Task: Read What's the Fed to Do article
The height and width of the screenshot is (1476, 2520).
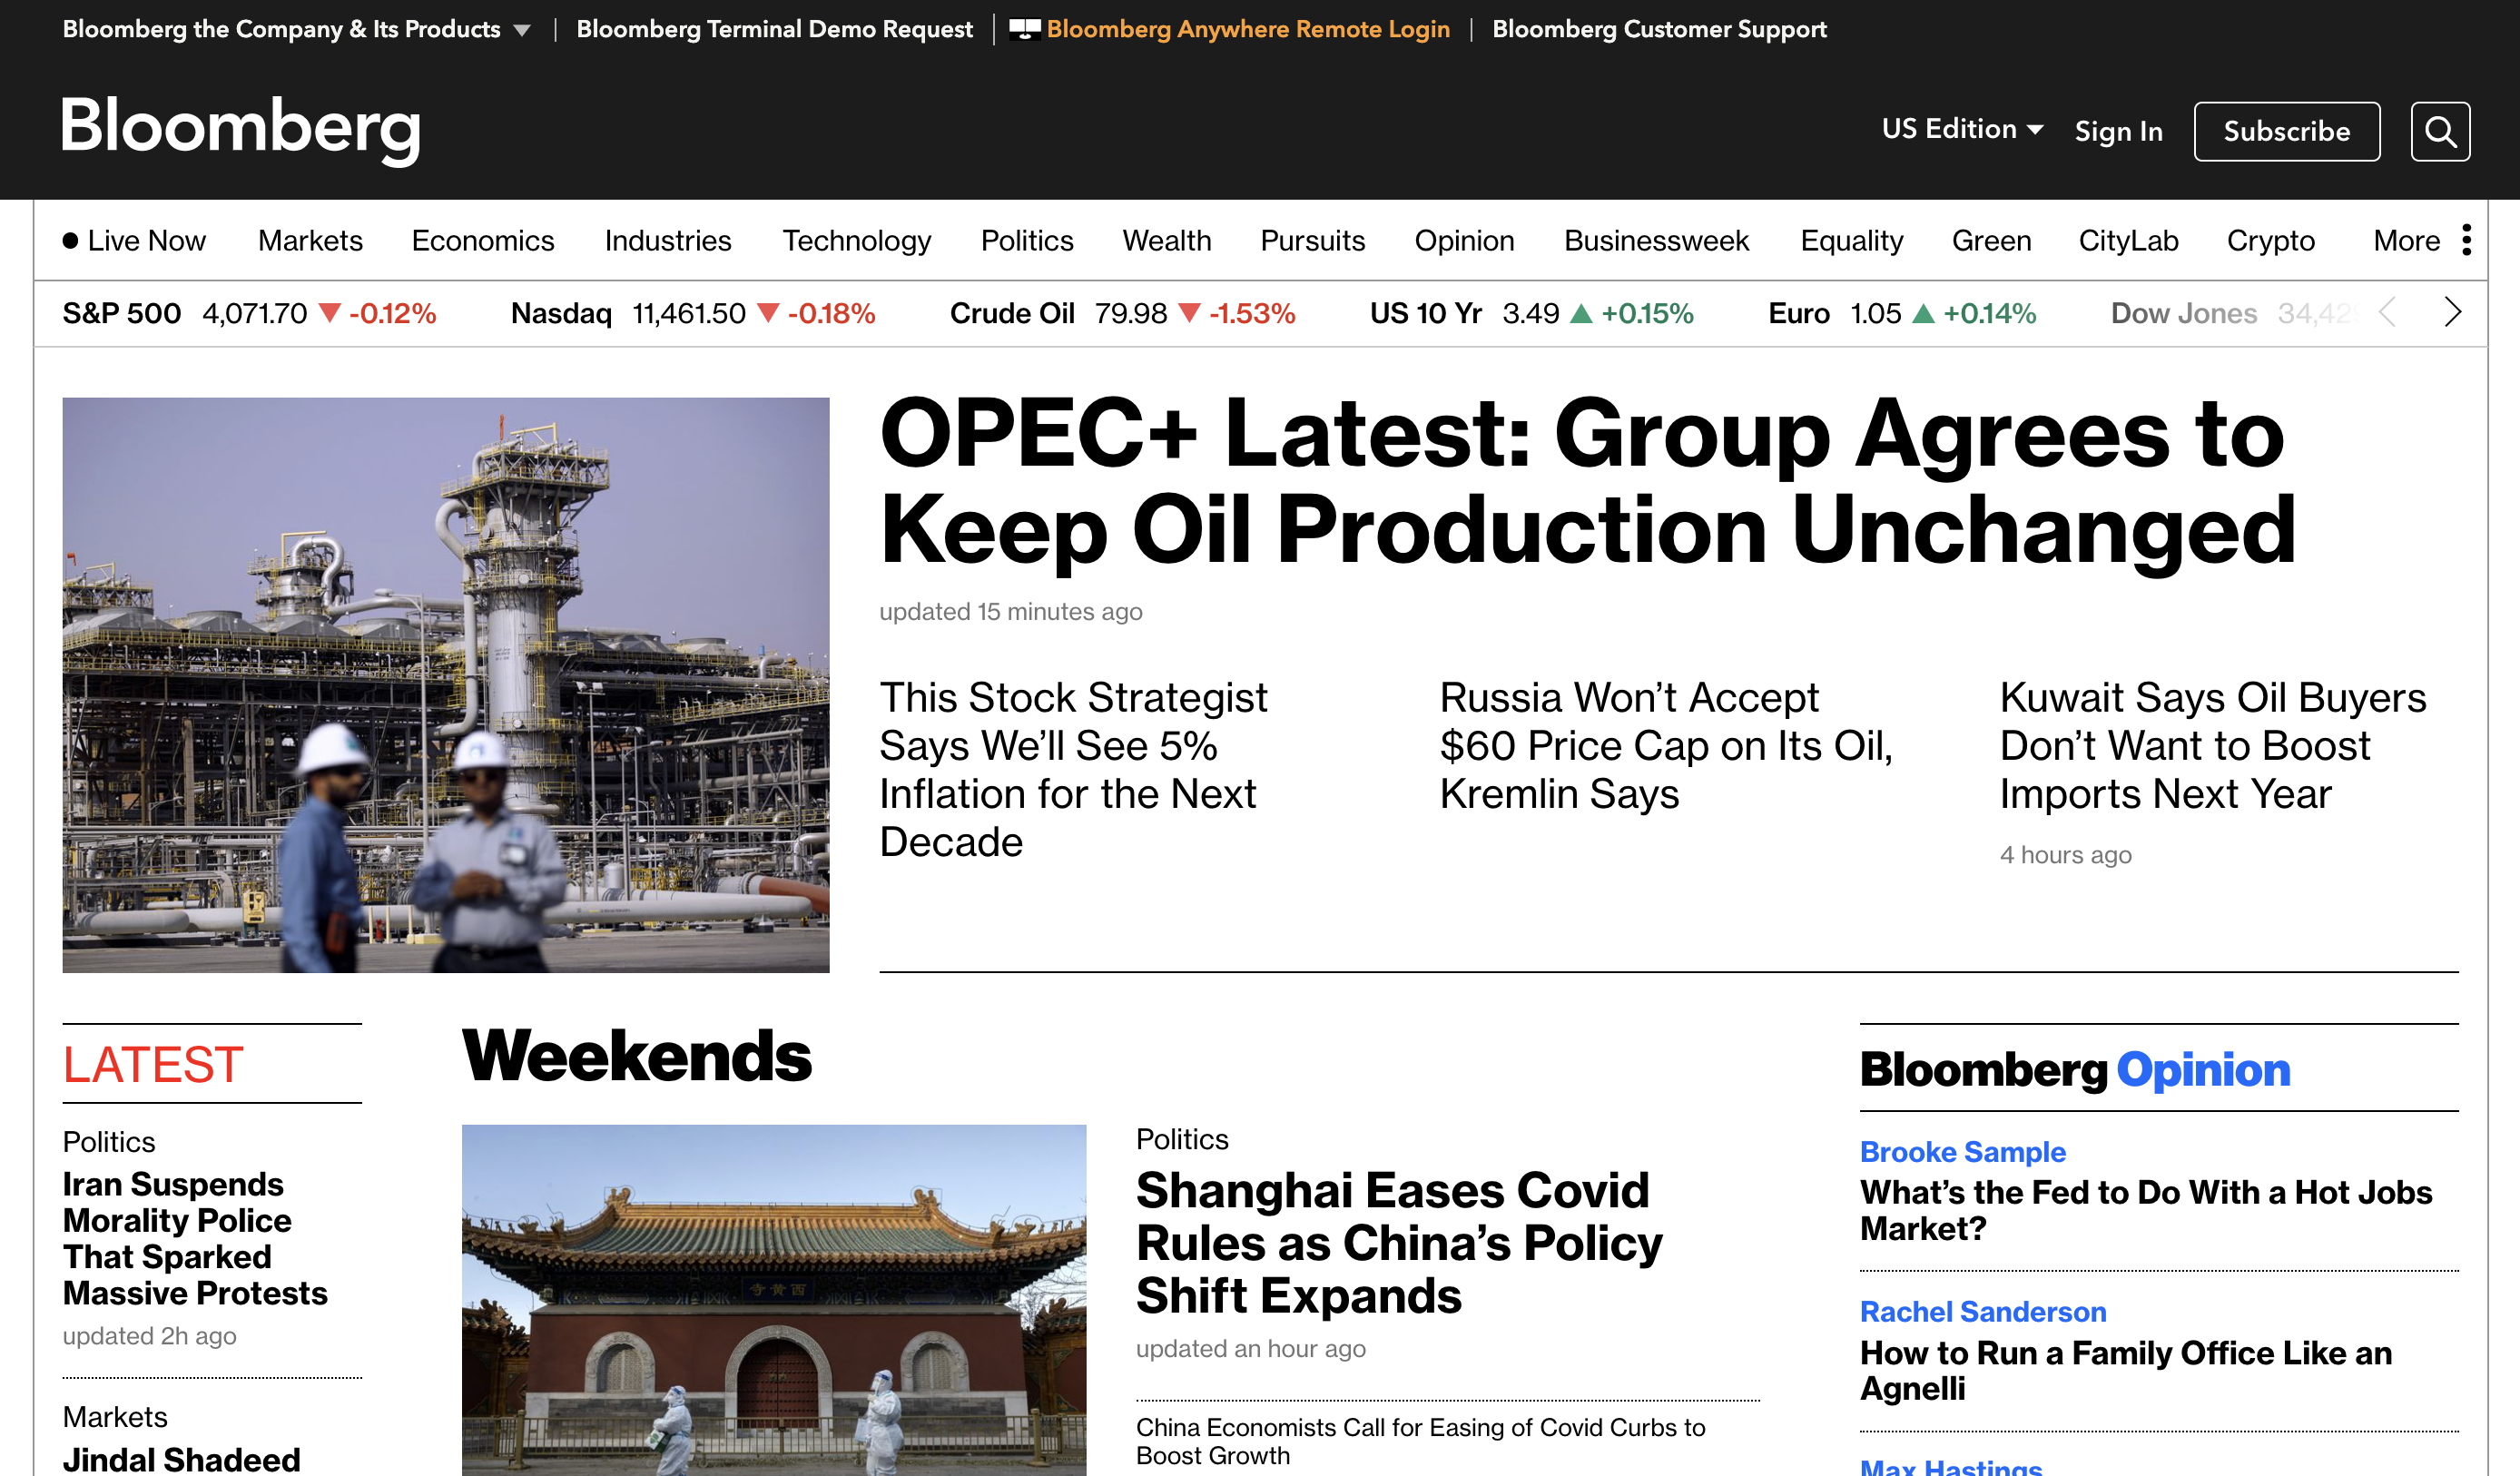Action: tap(2146, 1210)
